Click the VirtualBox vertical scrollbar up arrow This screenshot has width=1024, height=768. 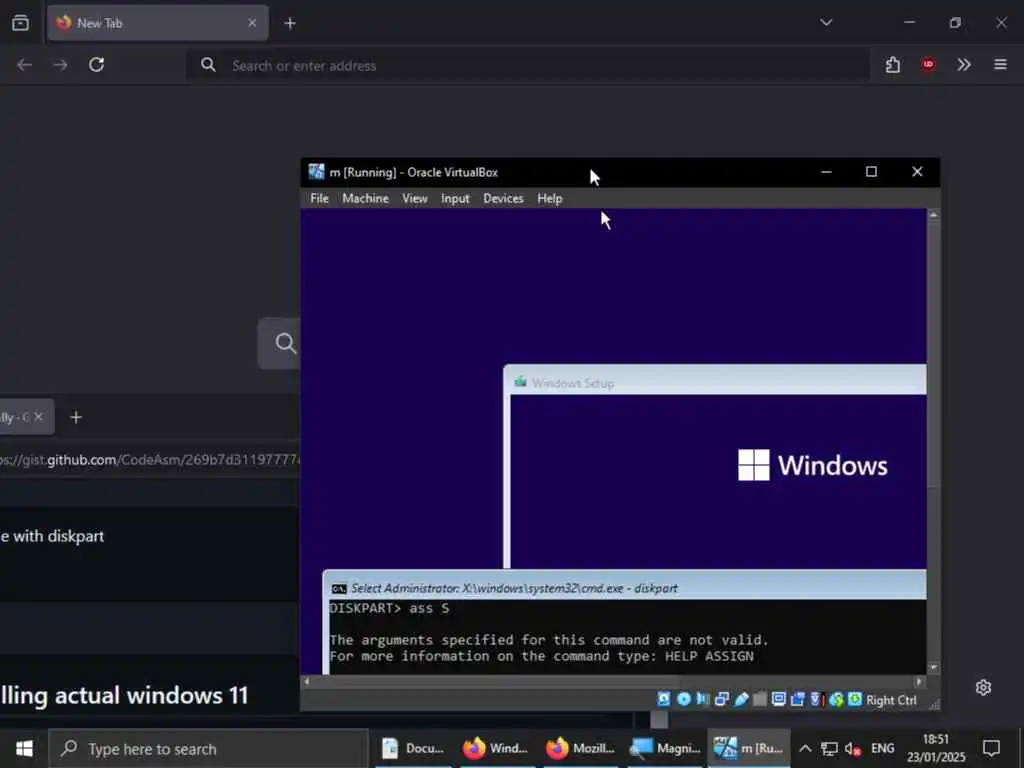(x=933, y=215)
